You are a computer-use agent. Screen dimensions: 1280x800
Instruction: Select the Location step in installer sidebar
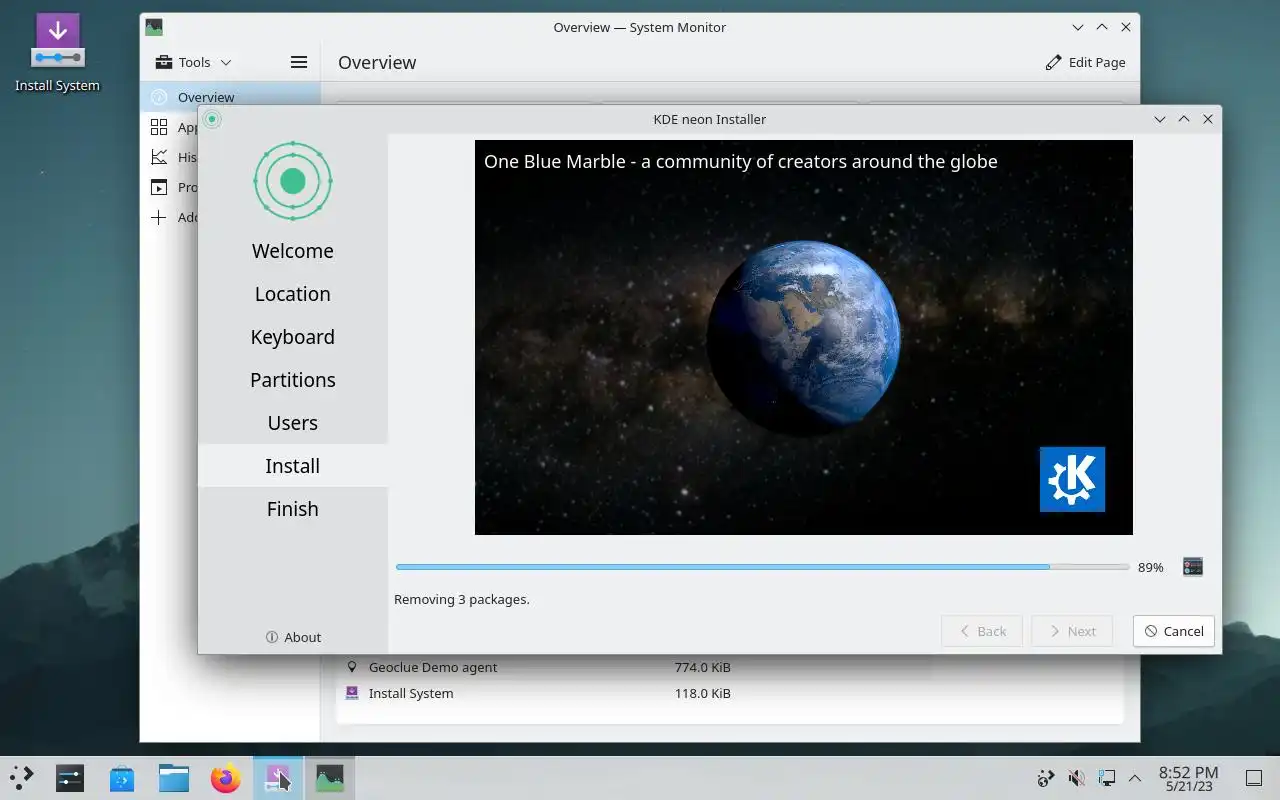tap(293, 294)
